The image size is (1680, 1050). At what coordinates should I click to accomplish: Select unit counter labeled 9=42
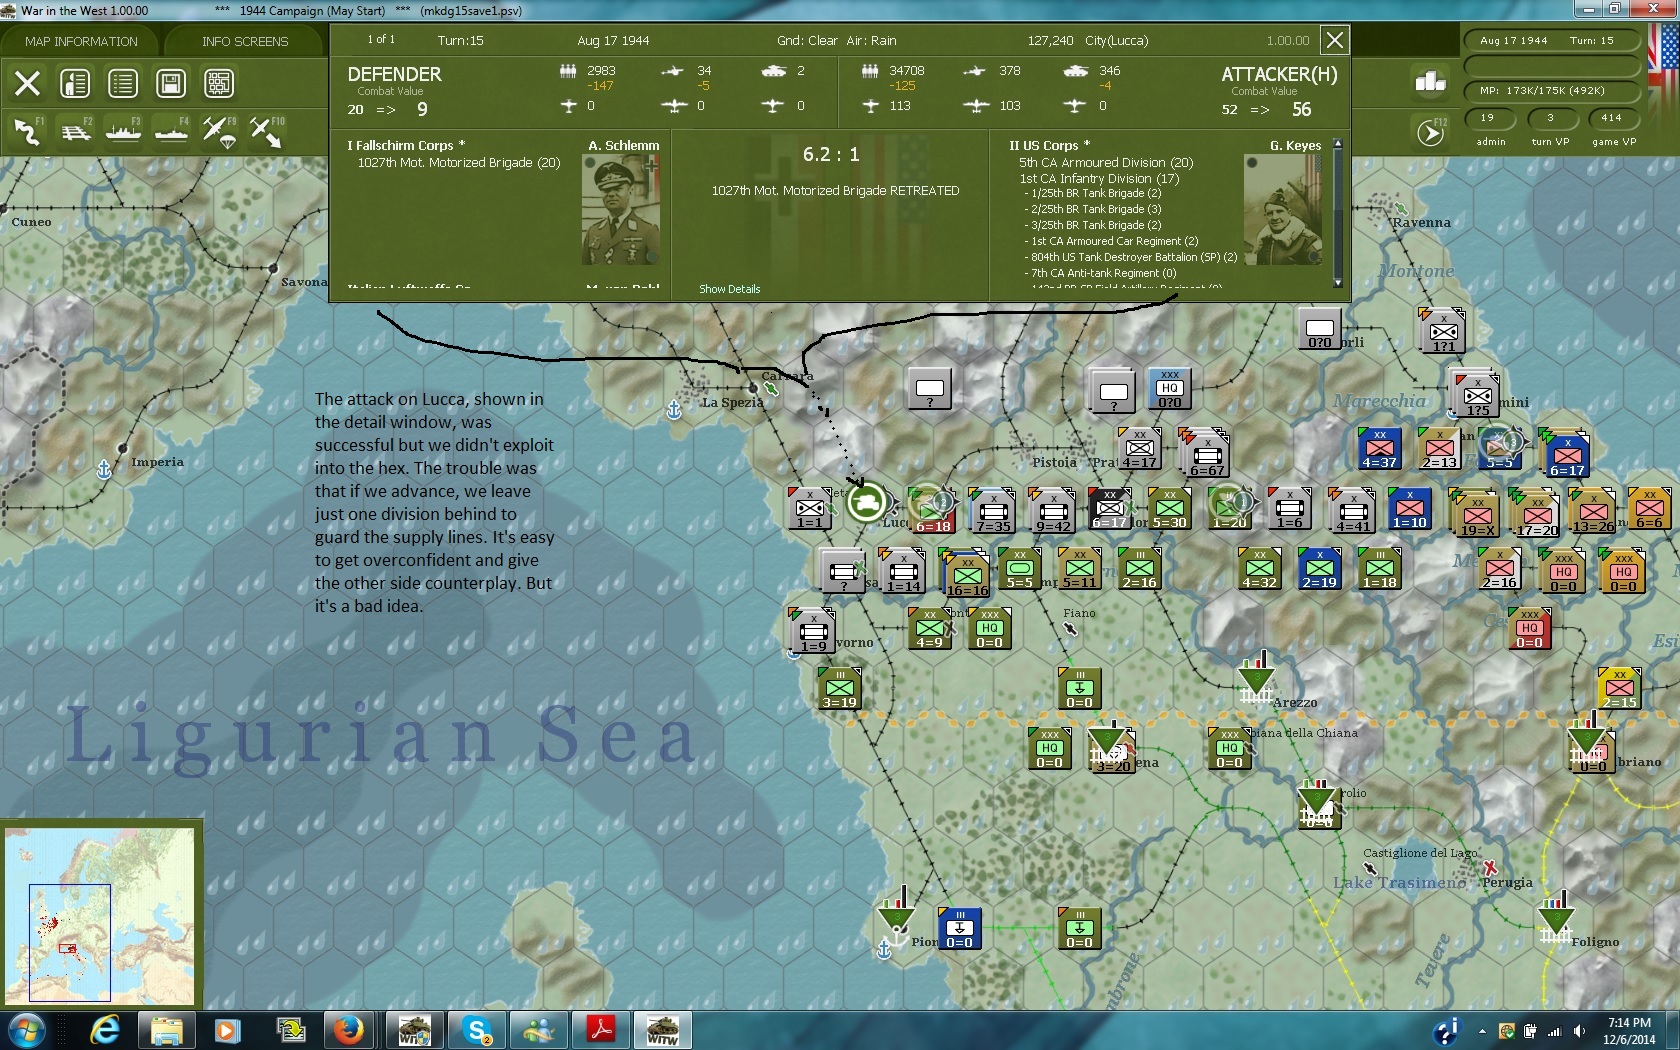coord(1052,509)
